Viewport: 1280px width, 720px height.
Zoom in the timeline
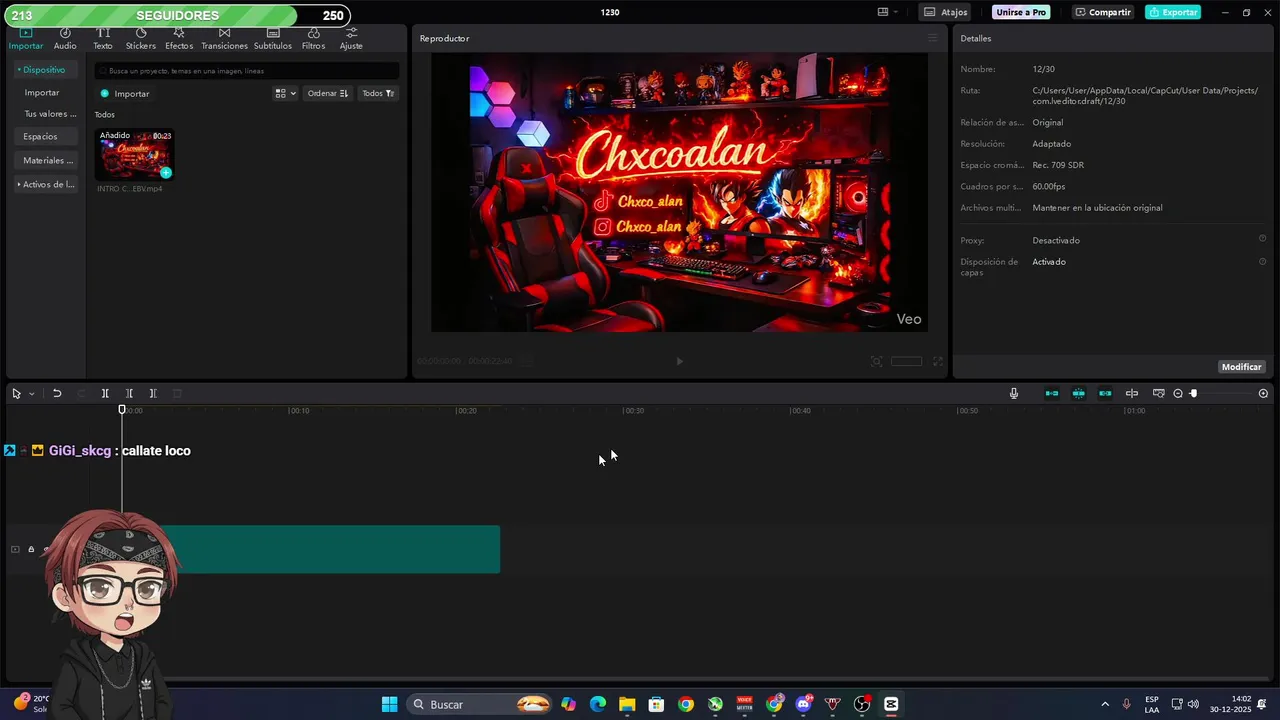1263,393
